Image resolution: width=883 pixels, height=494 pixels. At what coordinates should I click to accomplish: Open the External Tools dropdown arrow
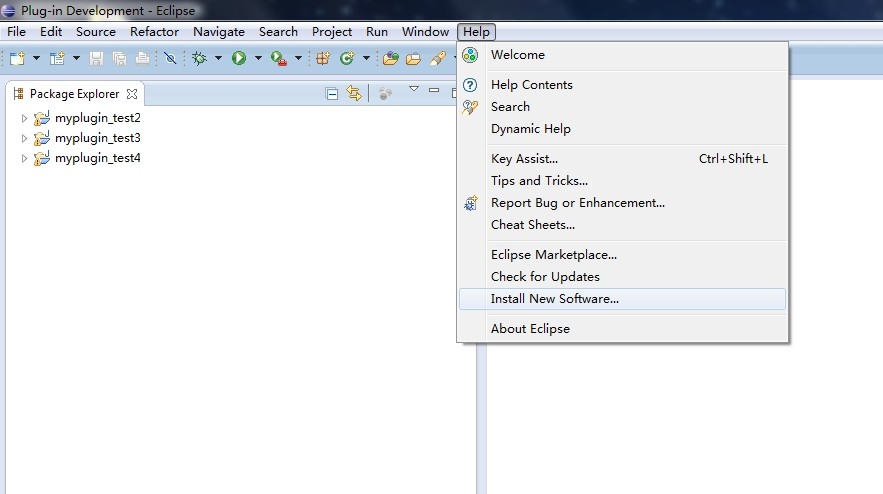point(298,58)
